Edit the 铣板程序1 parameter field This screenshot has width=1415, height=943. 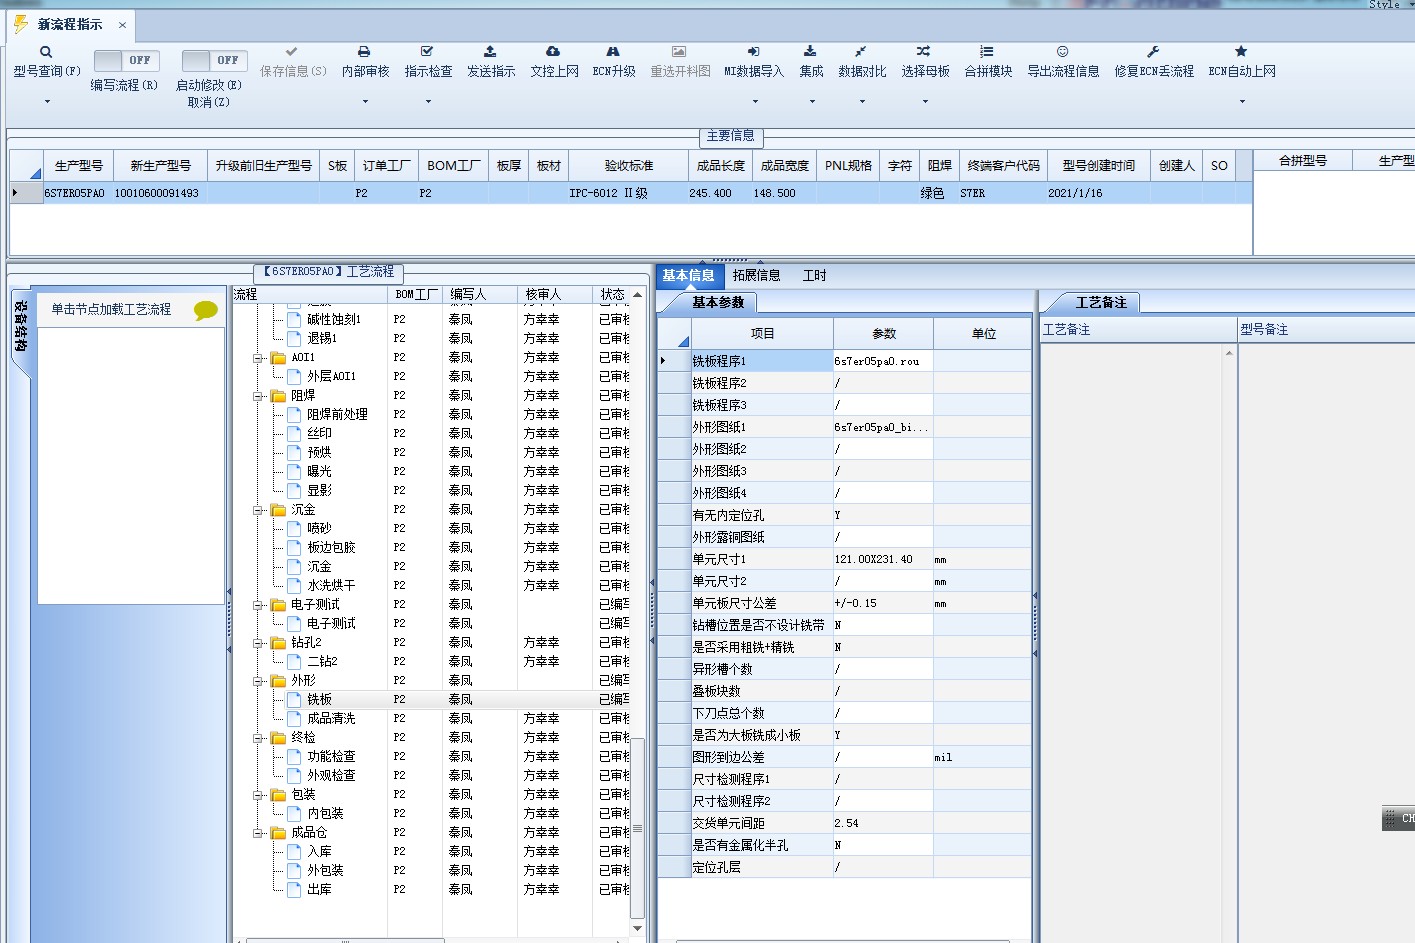[x=883, y=361]
